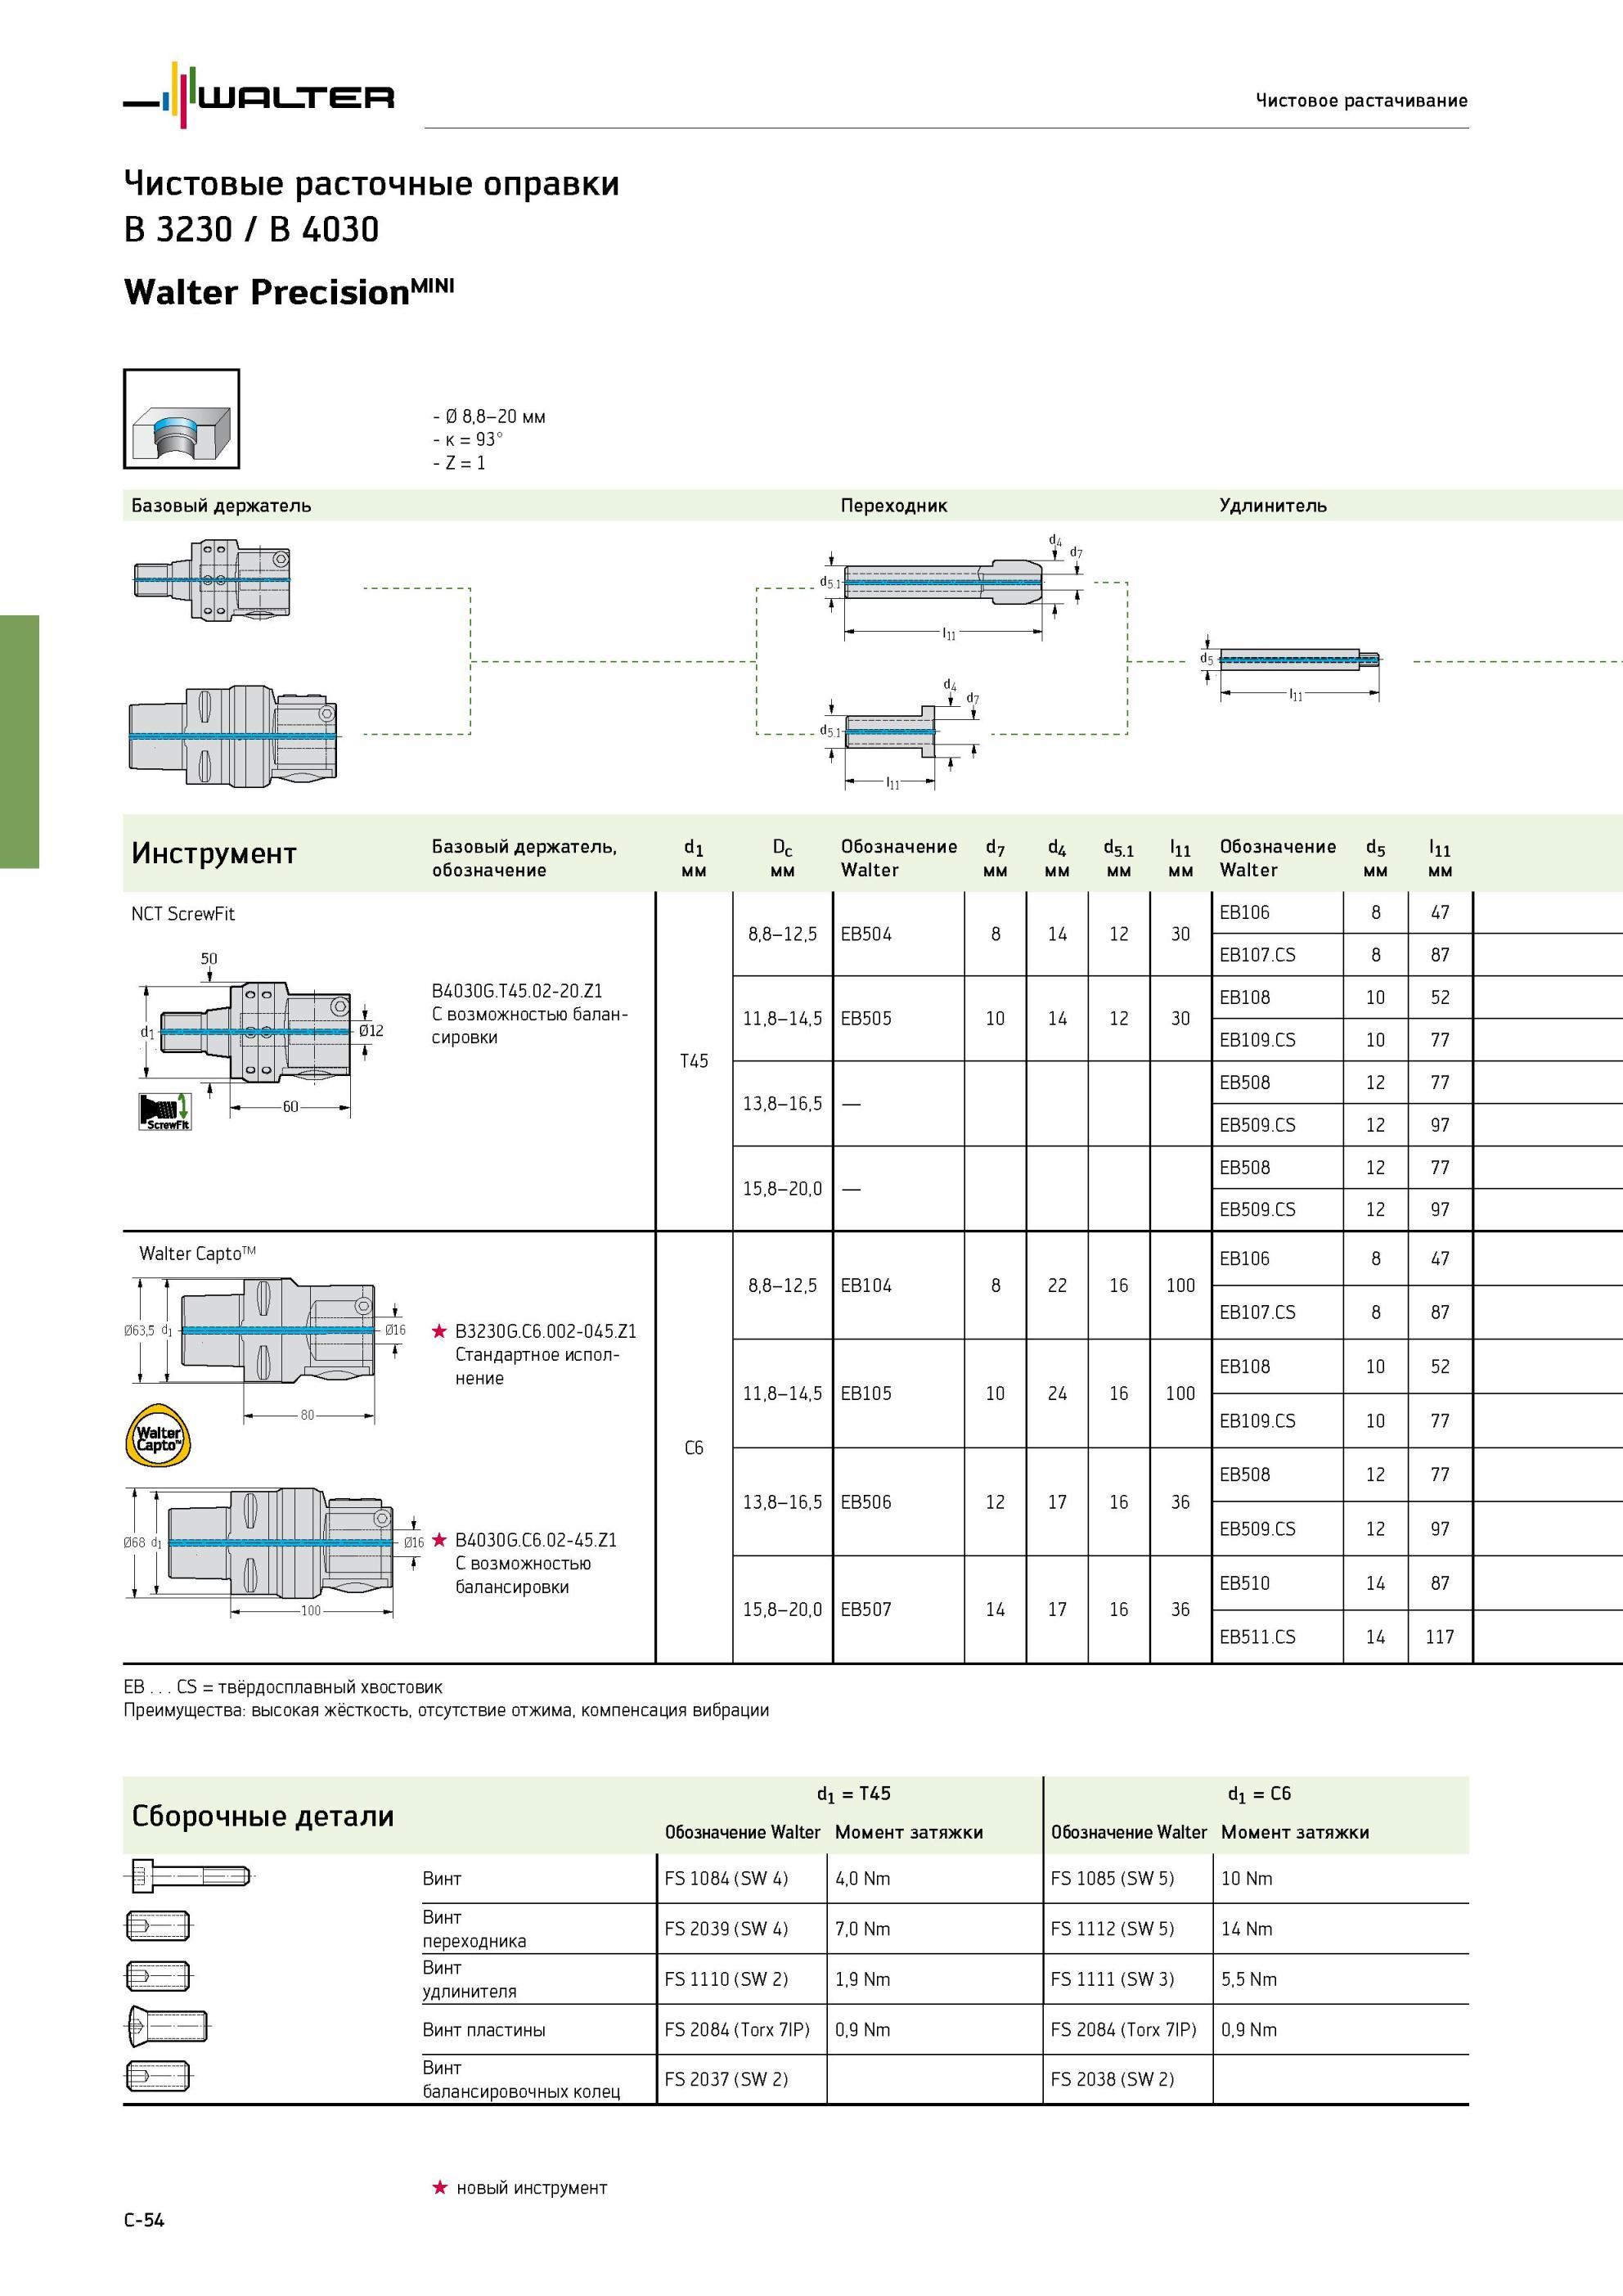Select the long adapter drawing under Переходник
This screenshot has width=1623, height=2296.
(x=943, y=582)
